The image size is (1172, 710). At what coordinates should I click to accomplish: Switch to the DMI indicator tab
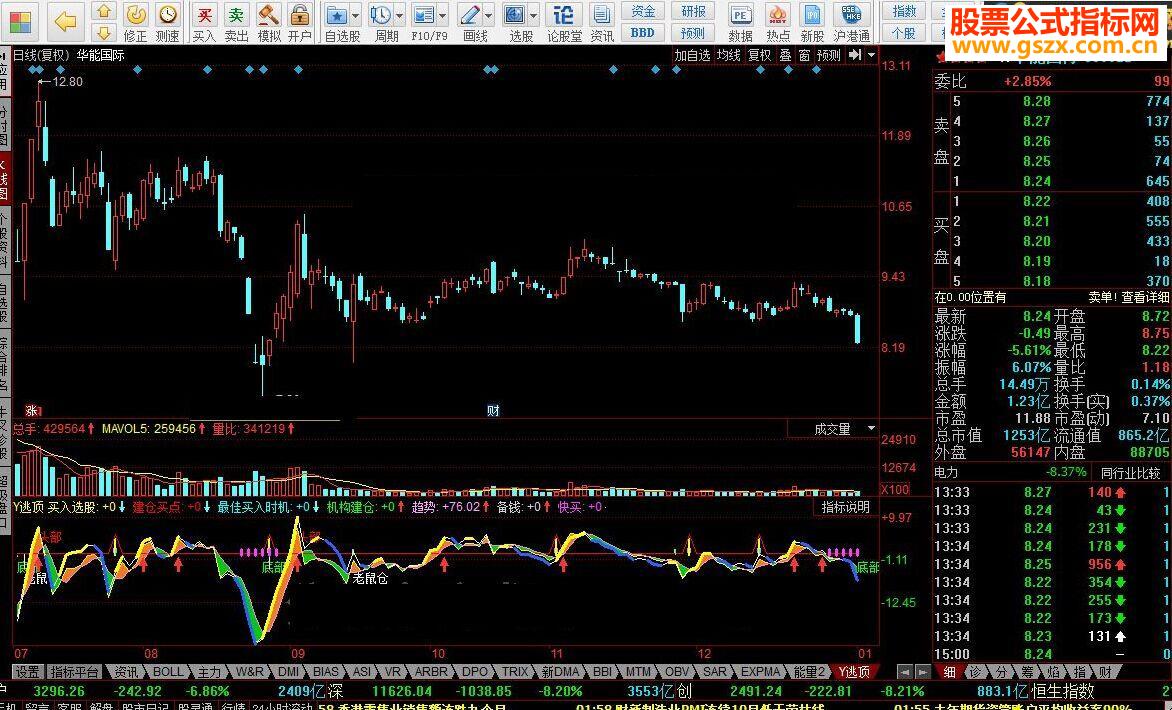click(x=289, y=672)
